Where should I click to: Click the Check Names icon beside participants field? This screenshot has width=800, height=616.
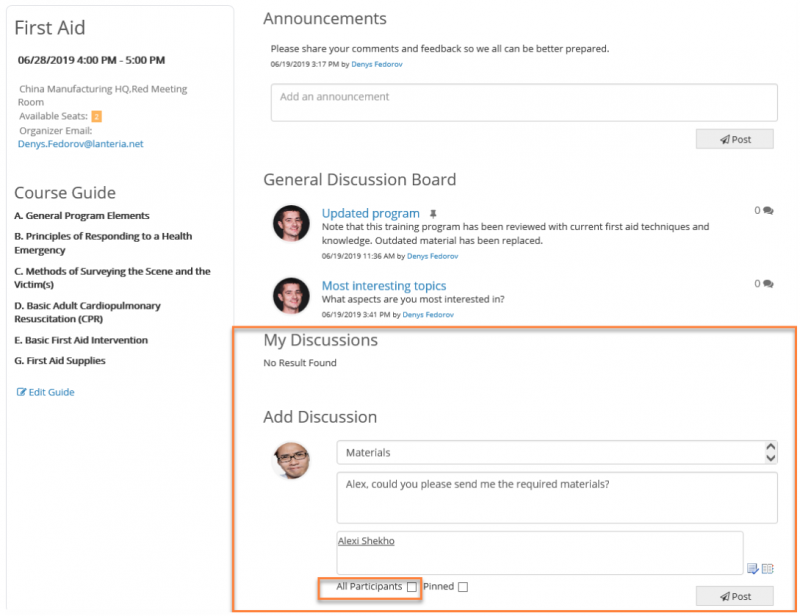coord(753,568)
